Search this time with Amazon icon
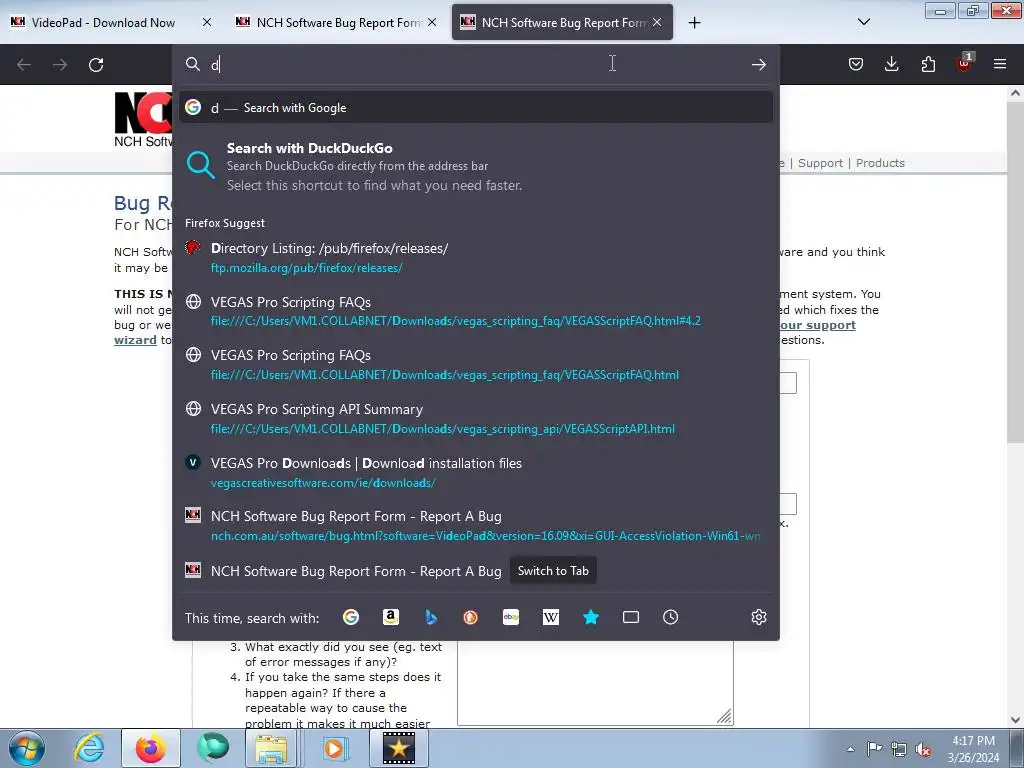 pyautogui.click(x=391, y=617)
